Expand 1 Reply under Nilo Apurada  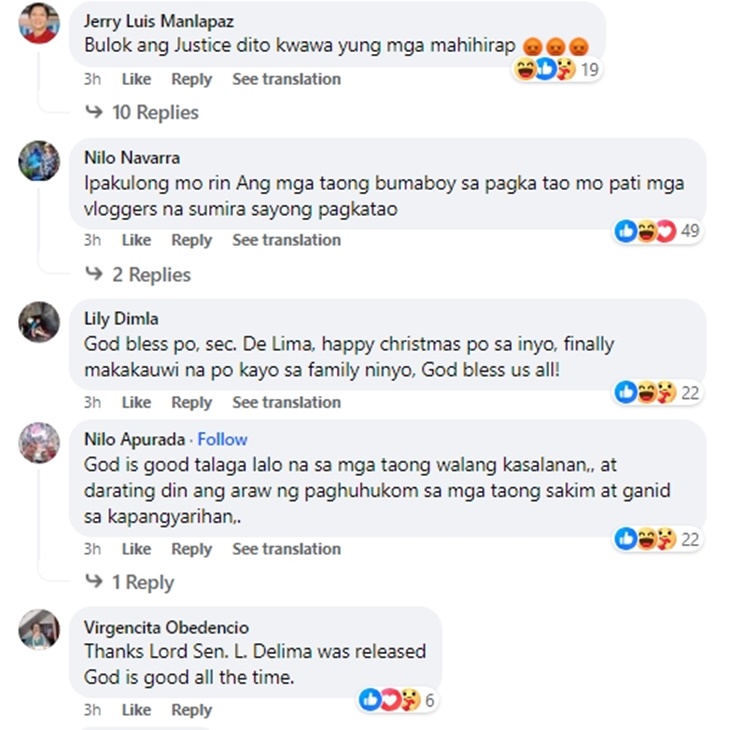tap(130, 582)
